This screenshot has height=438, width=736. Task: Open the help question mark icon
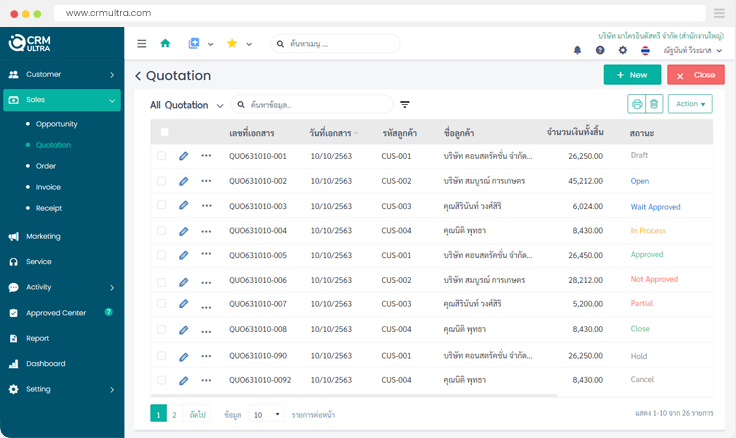coord(600,50)
